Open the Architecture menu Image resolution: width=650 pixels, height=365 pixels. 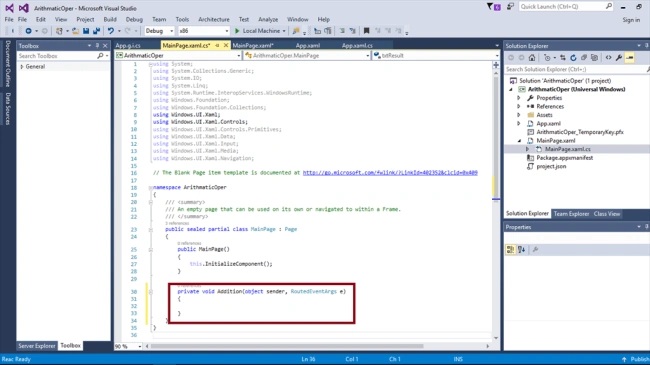click(213, 19)
